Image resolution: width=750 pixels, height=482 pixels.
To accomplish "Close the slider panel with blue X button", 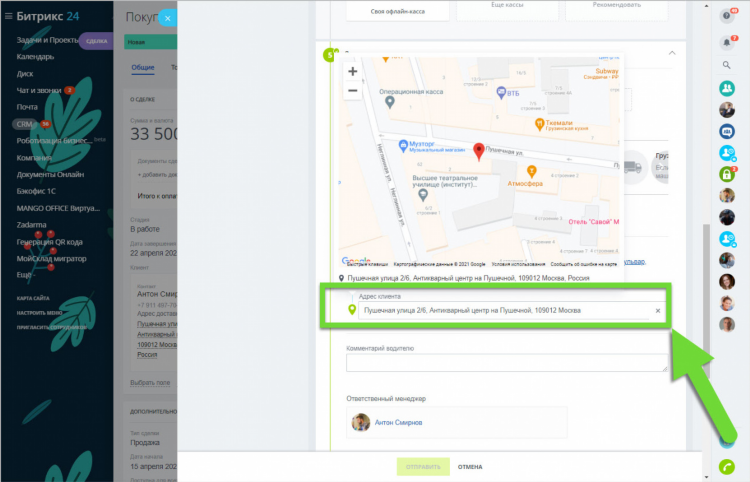I will [167, 19].
